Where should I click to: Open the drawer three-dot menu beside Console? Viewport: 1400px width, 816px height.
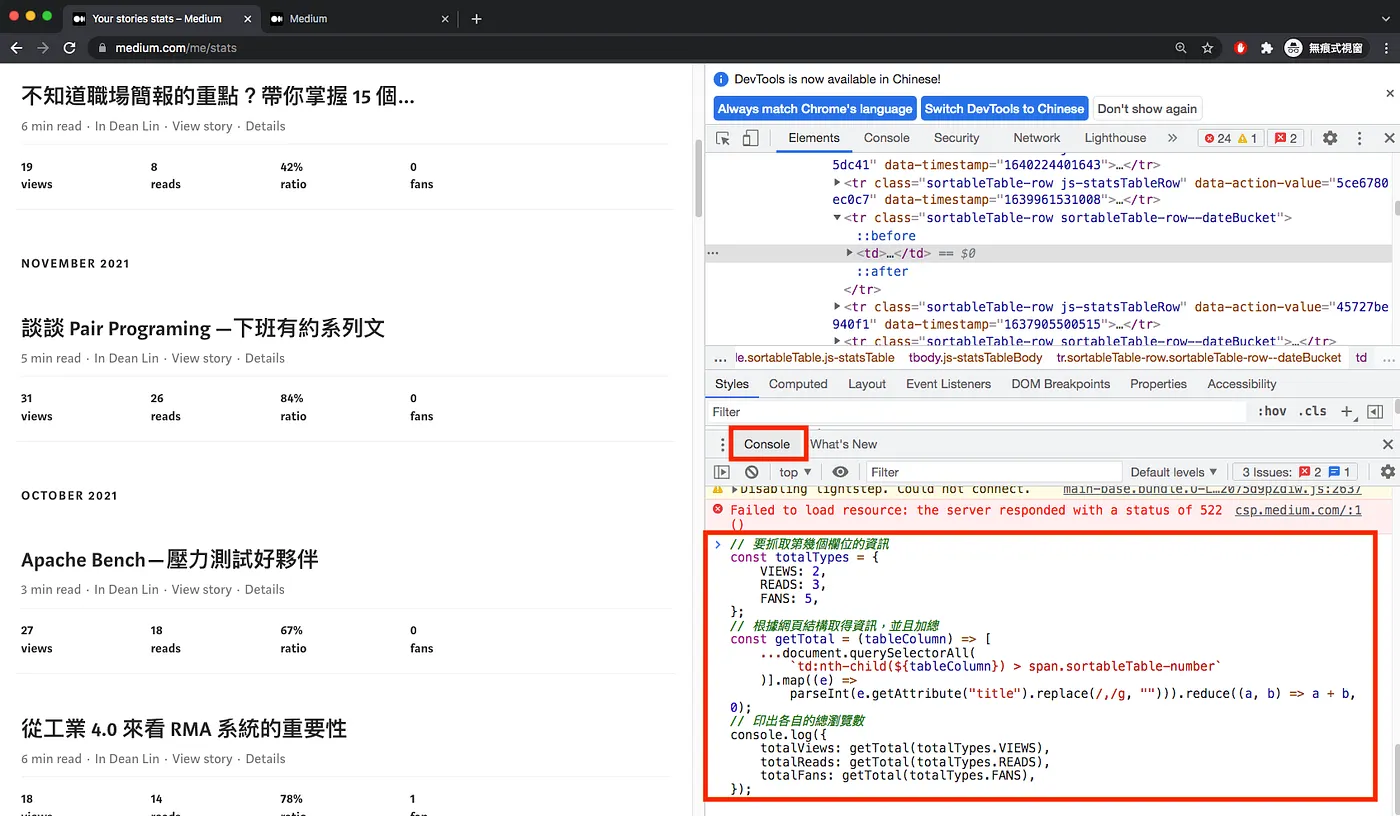[722, 444]
